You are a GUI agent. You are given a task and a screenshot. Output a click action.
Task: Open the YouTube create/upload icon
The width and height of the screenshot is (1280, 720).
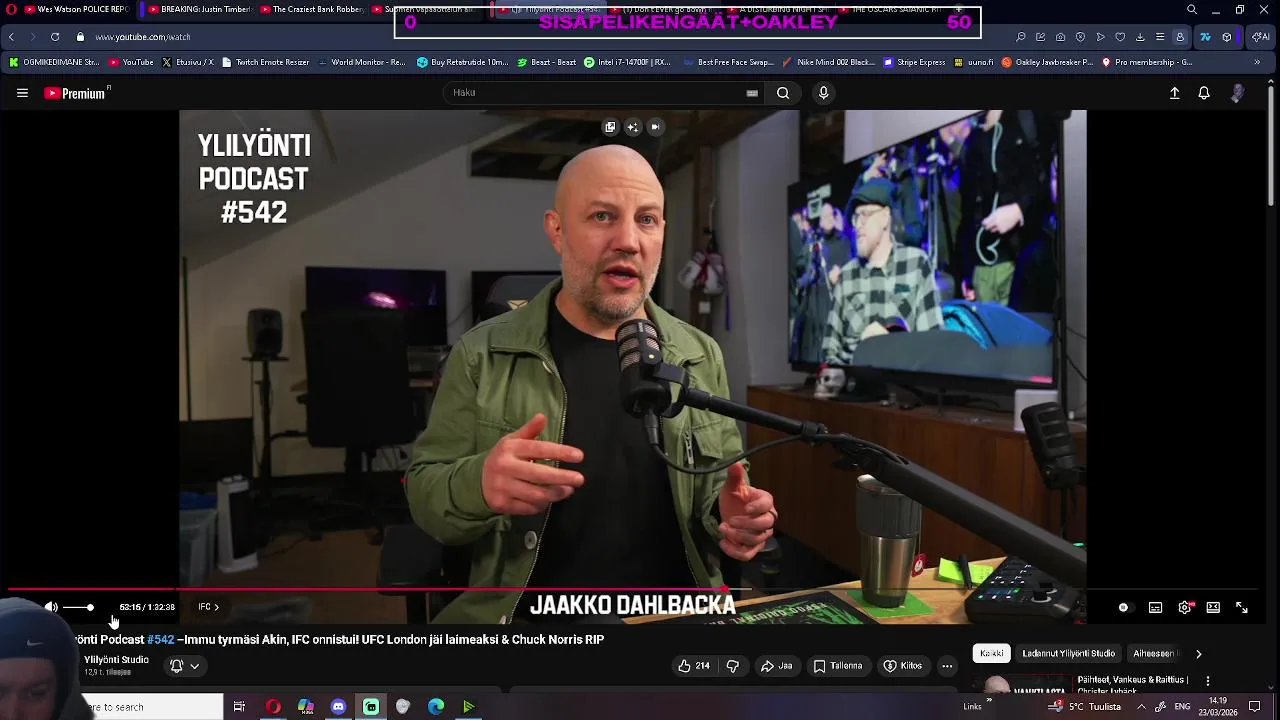coord(1175,93)
